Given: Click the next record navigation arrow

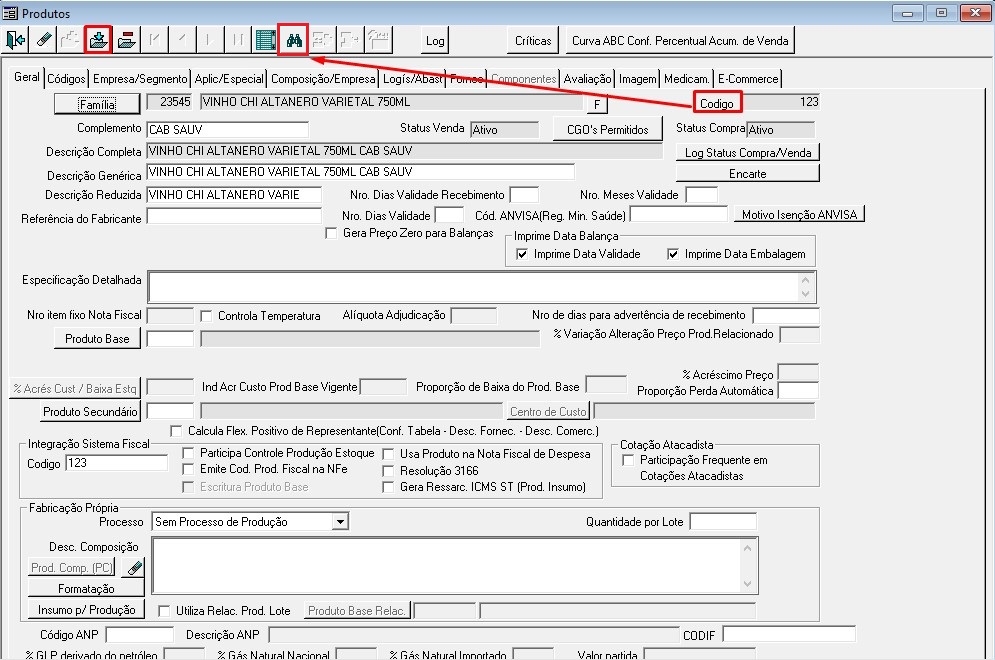Looking at the screenshot, I should click(210, 41).
